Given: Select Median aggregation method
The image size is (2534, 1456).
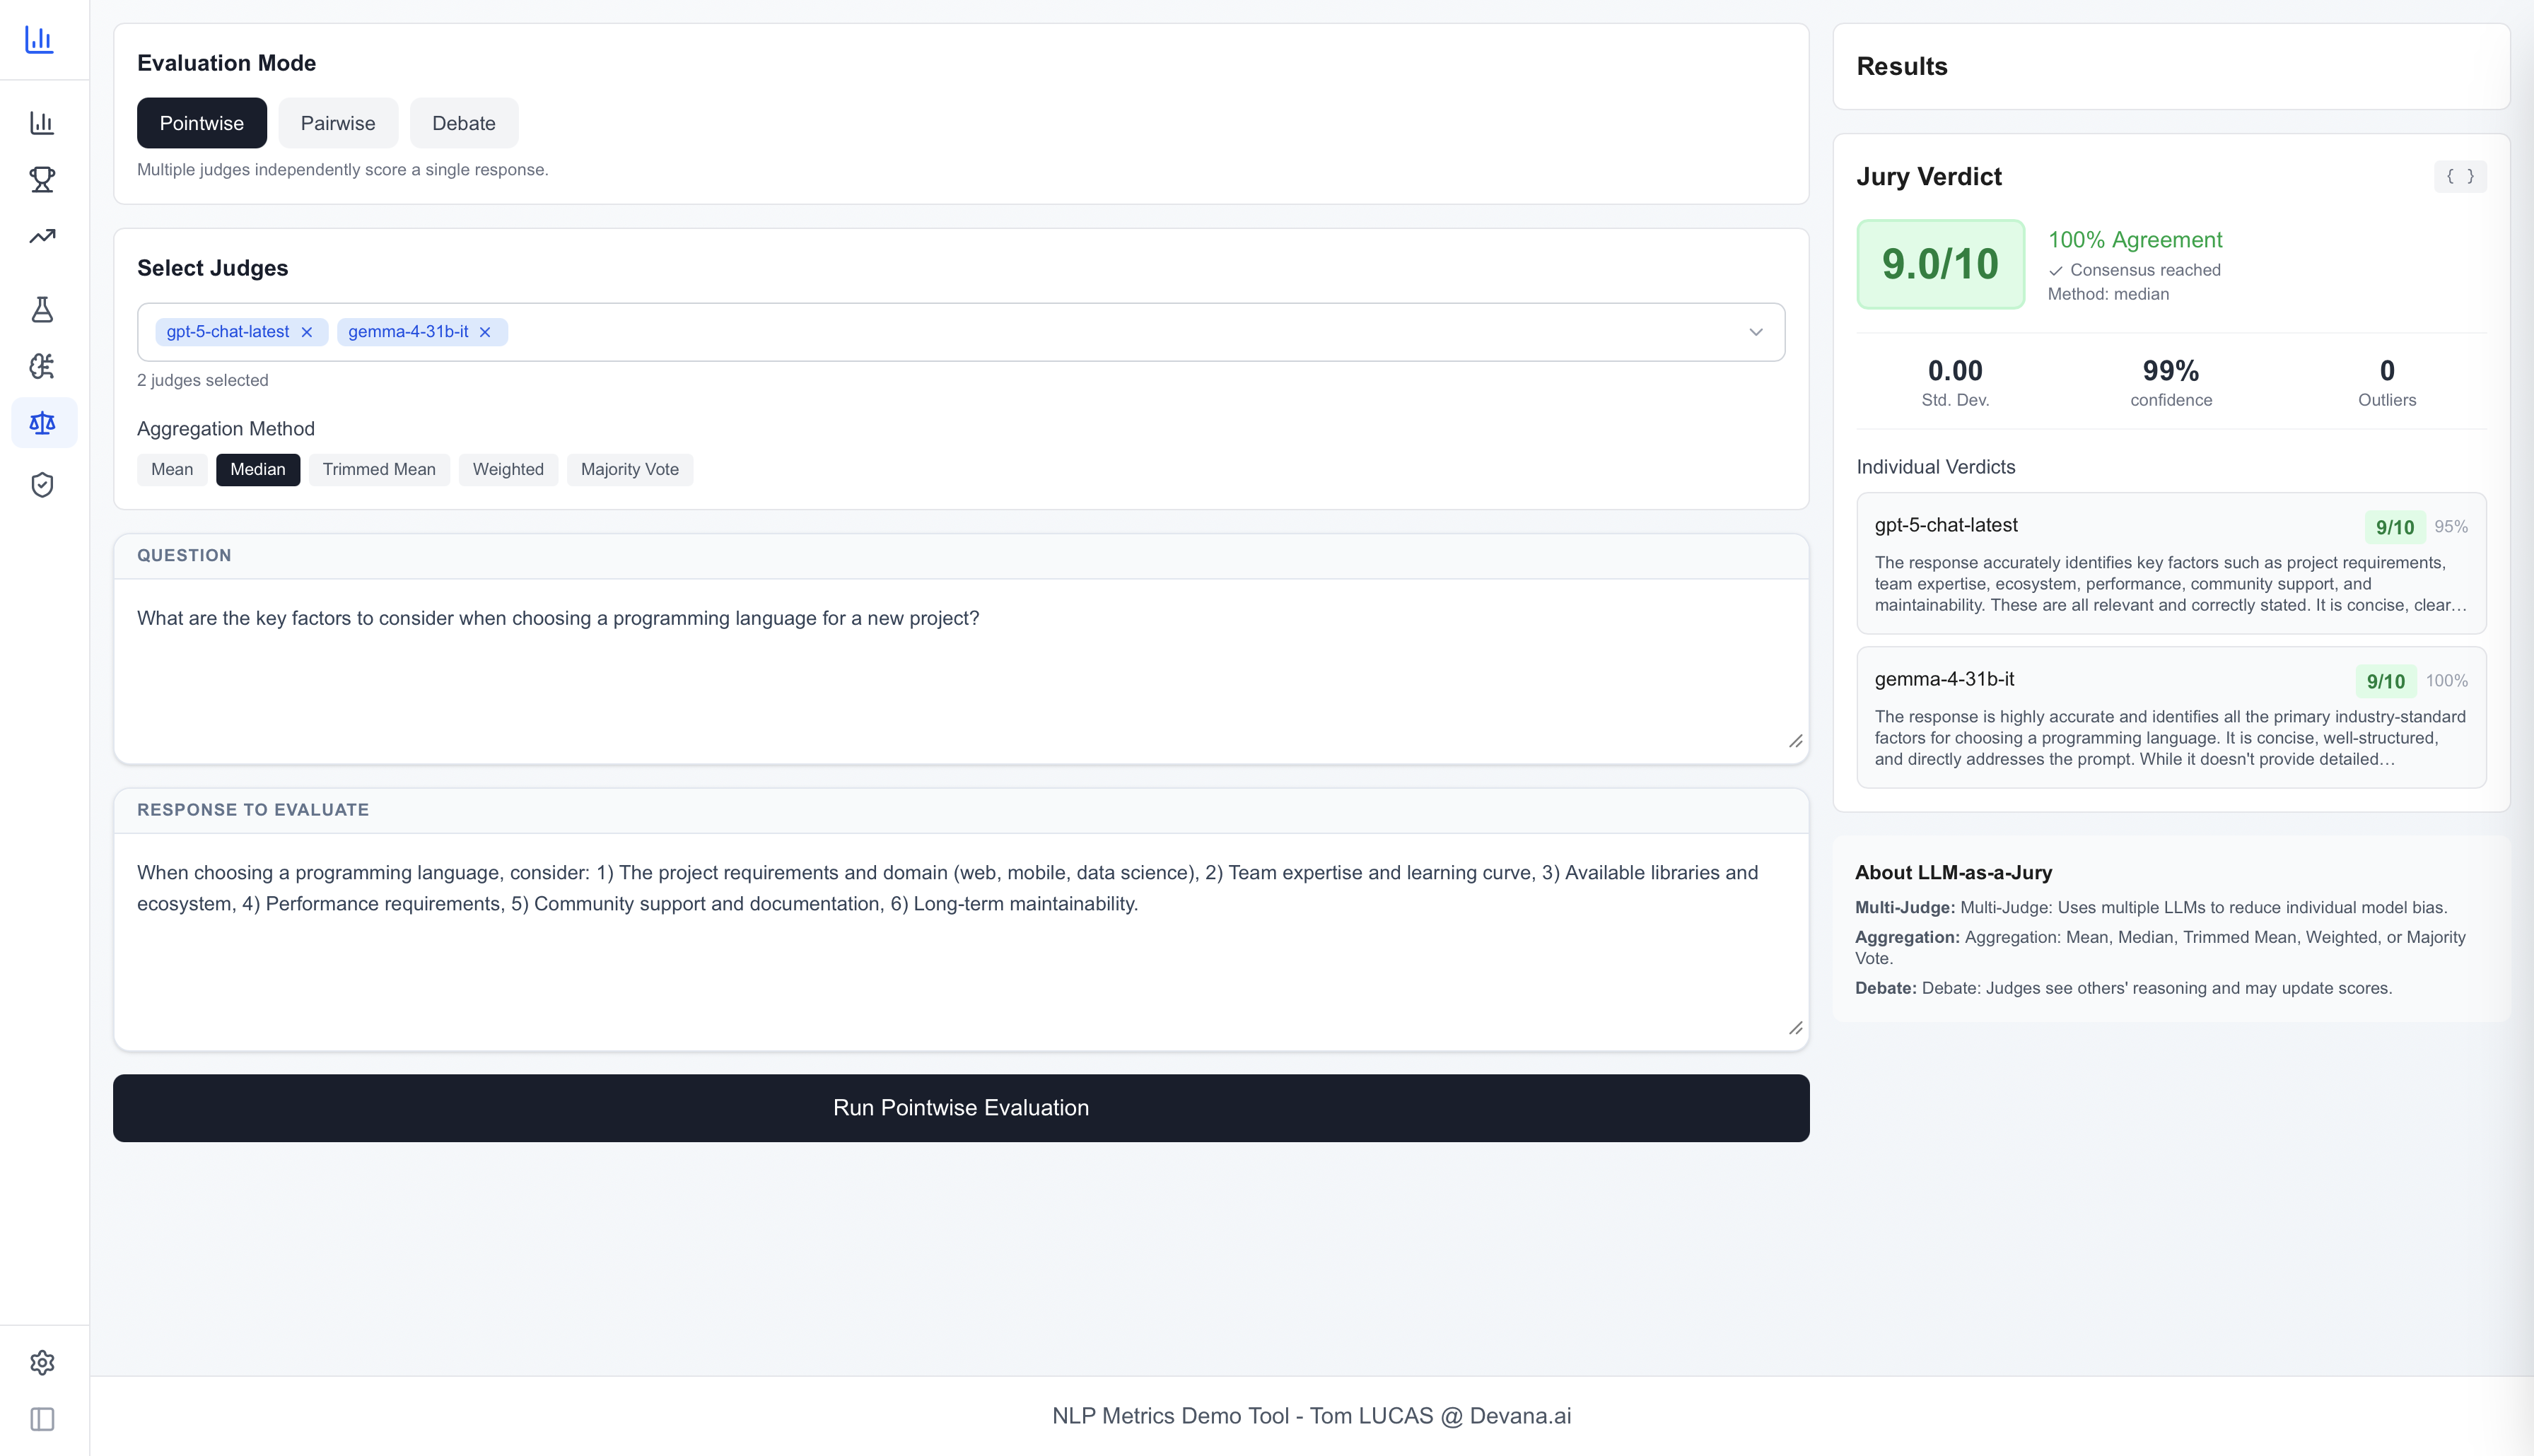Looking at the screenshot, I should [x=258, y=470].
